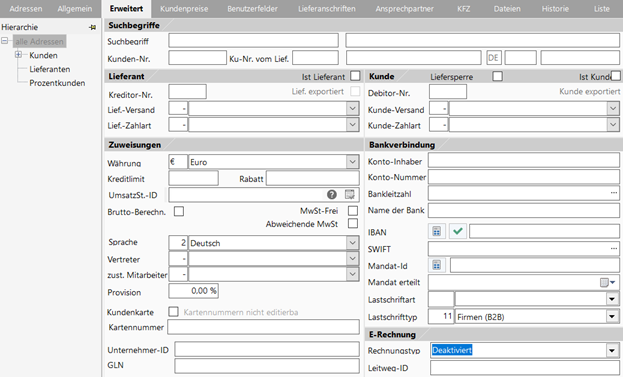Validate IBAN with green checkmark icon

coord(458,231)
